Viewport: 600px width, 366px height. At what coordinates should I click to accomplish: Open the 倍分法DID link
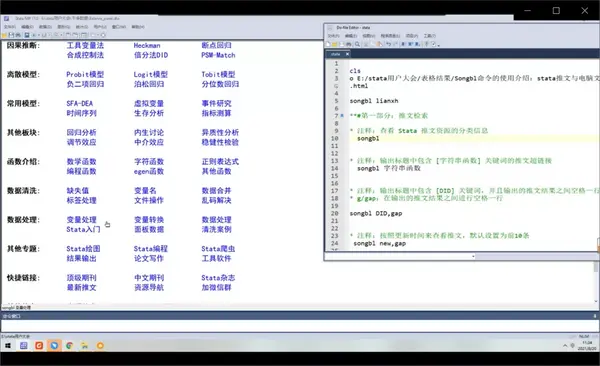151,55
